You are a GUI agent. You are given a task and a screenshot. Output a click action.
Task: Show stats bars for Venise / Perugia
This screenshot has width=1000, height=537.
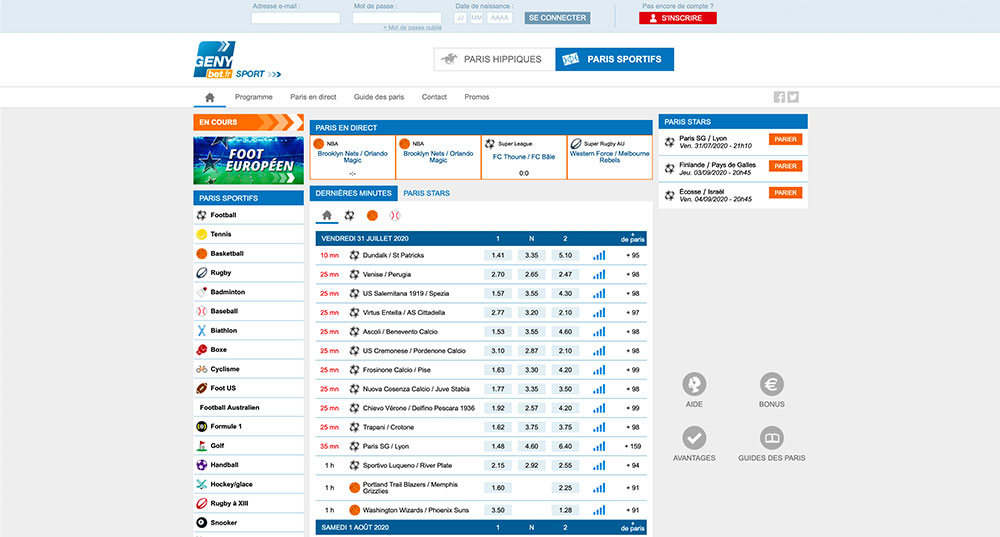[599, 274]
